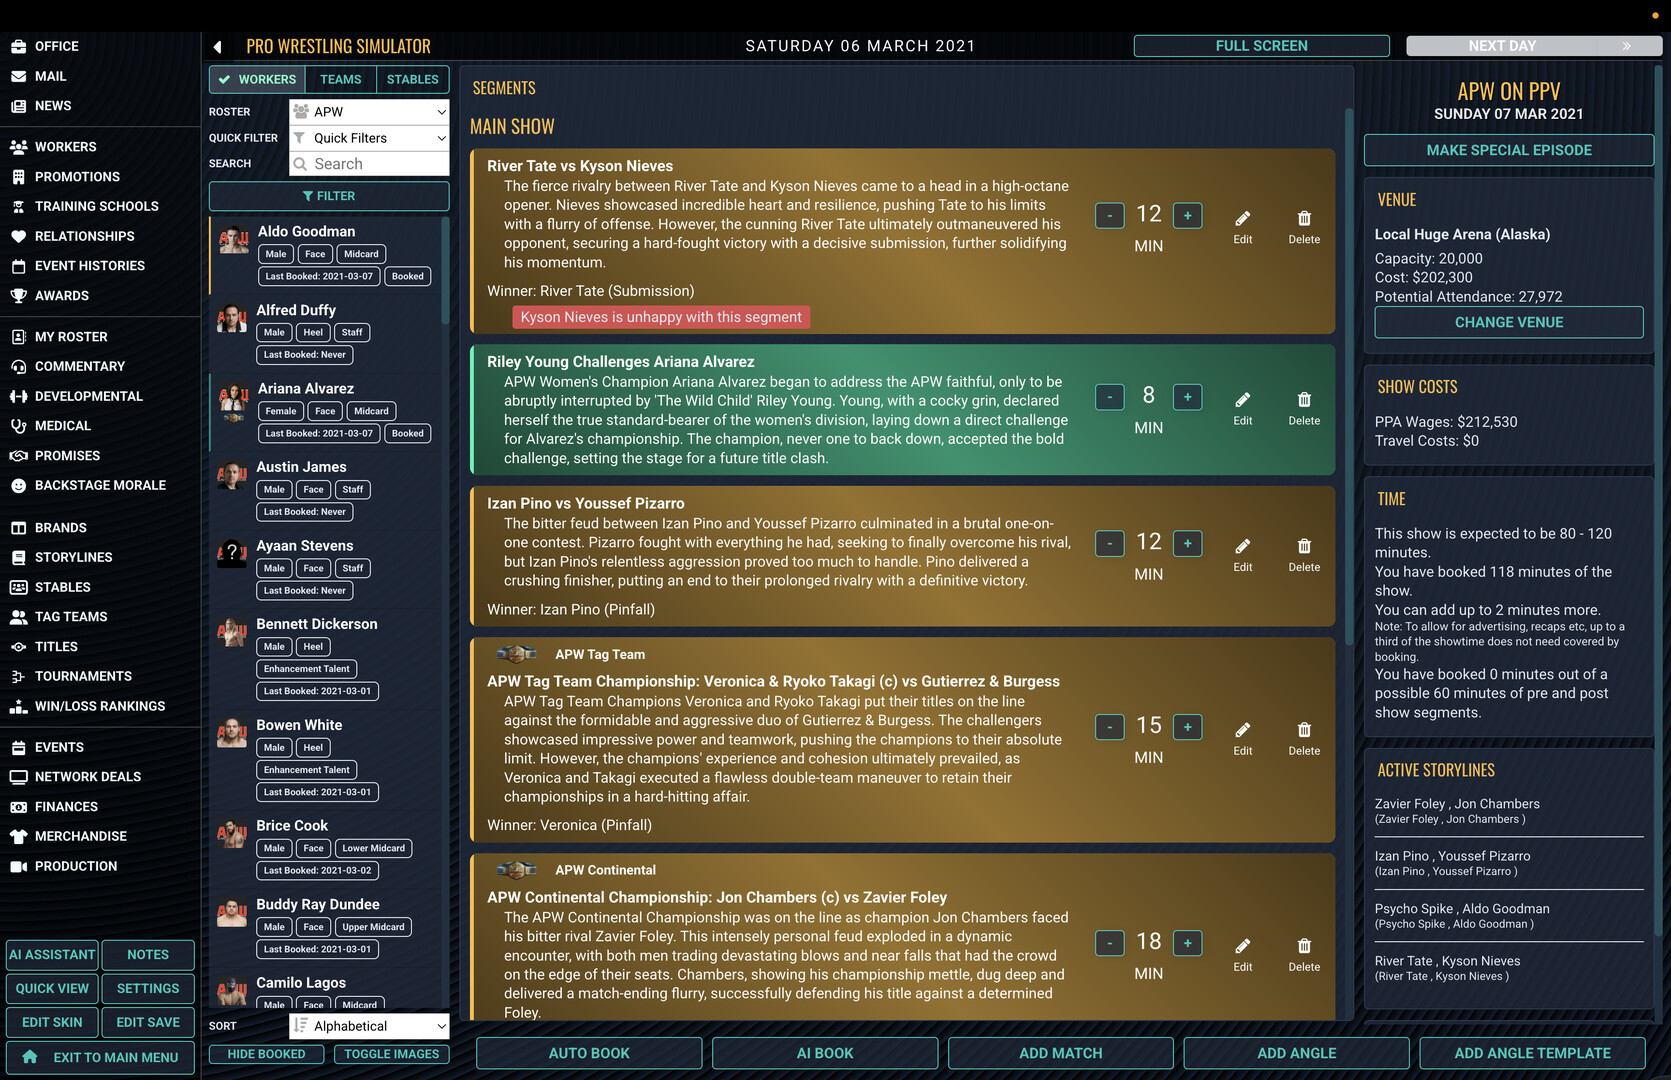Click trash icon for APW Continental Championship match
Image resolution: width=1671 pixels, height=1080 pixels.
(x=1303, y=947)
